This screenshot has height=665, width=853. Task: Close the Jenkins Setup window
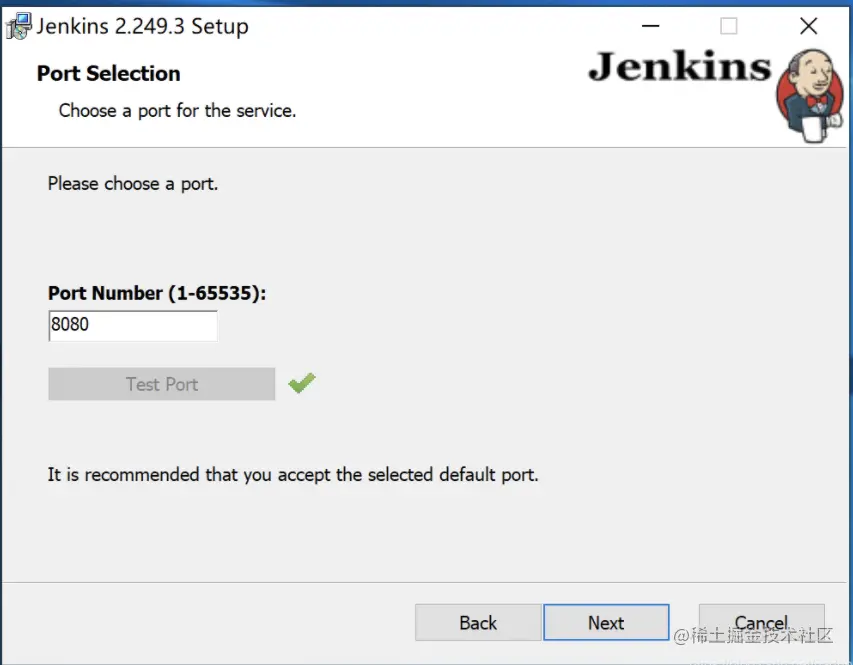tap(808, 26)
